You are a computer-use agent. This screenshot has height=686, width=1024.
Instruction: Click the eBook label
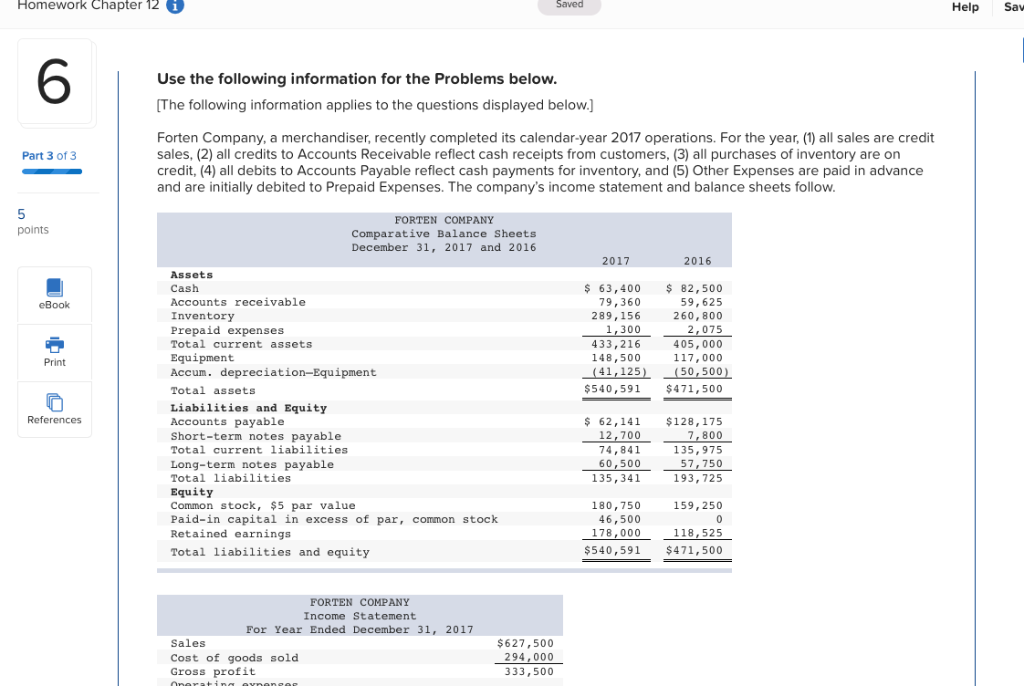54,305
